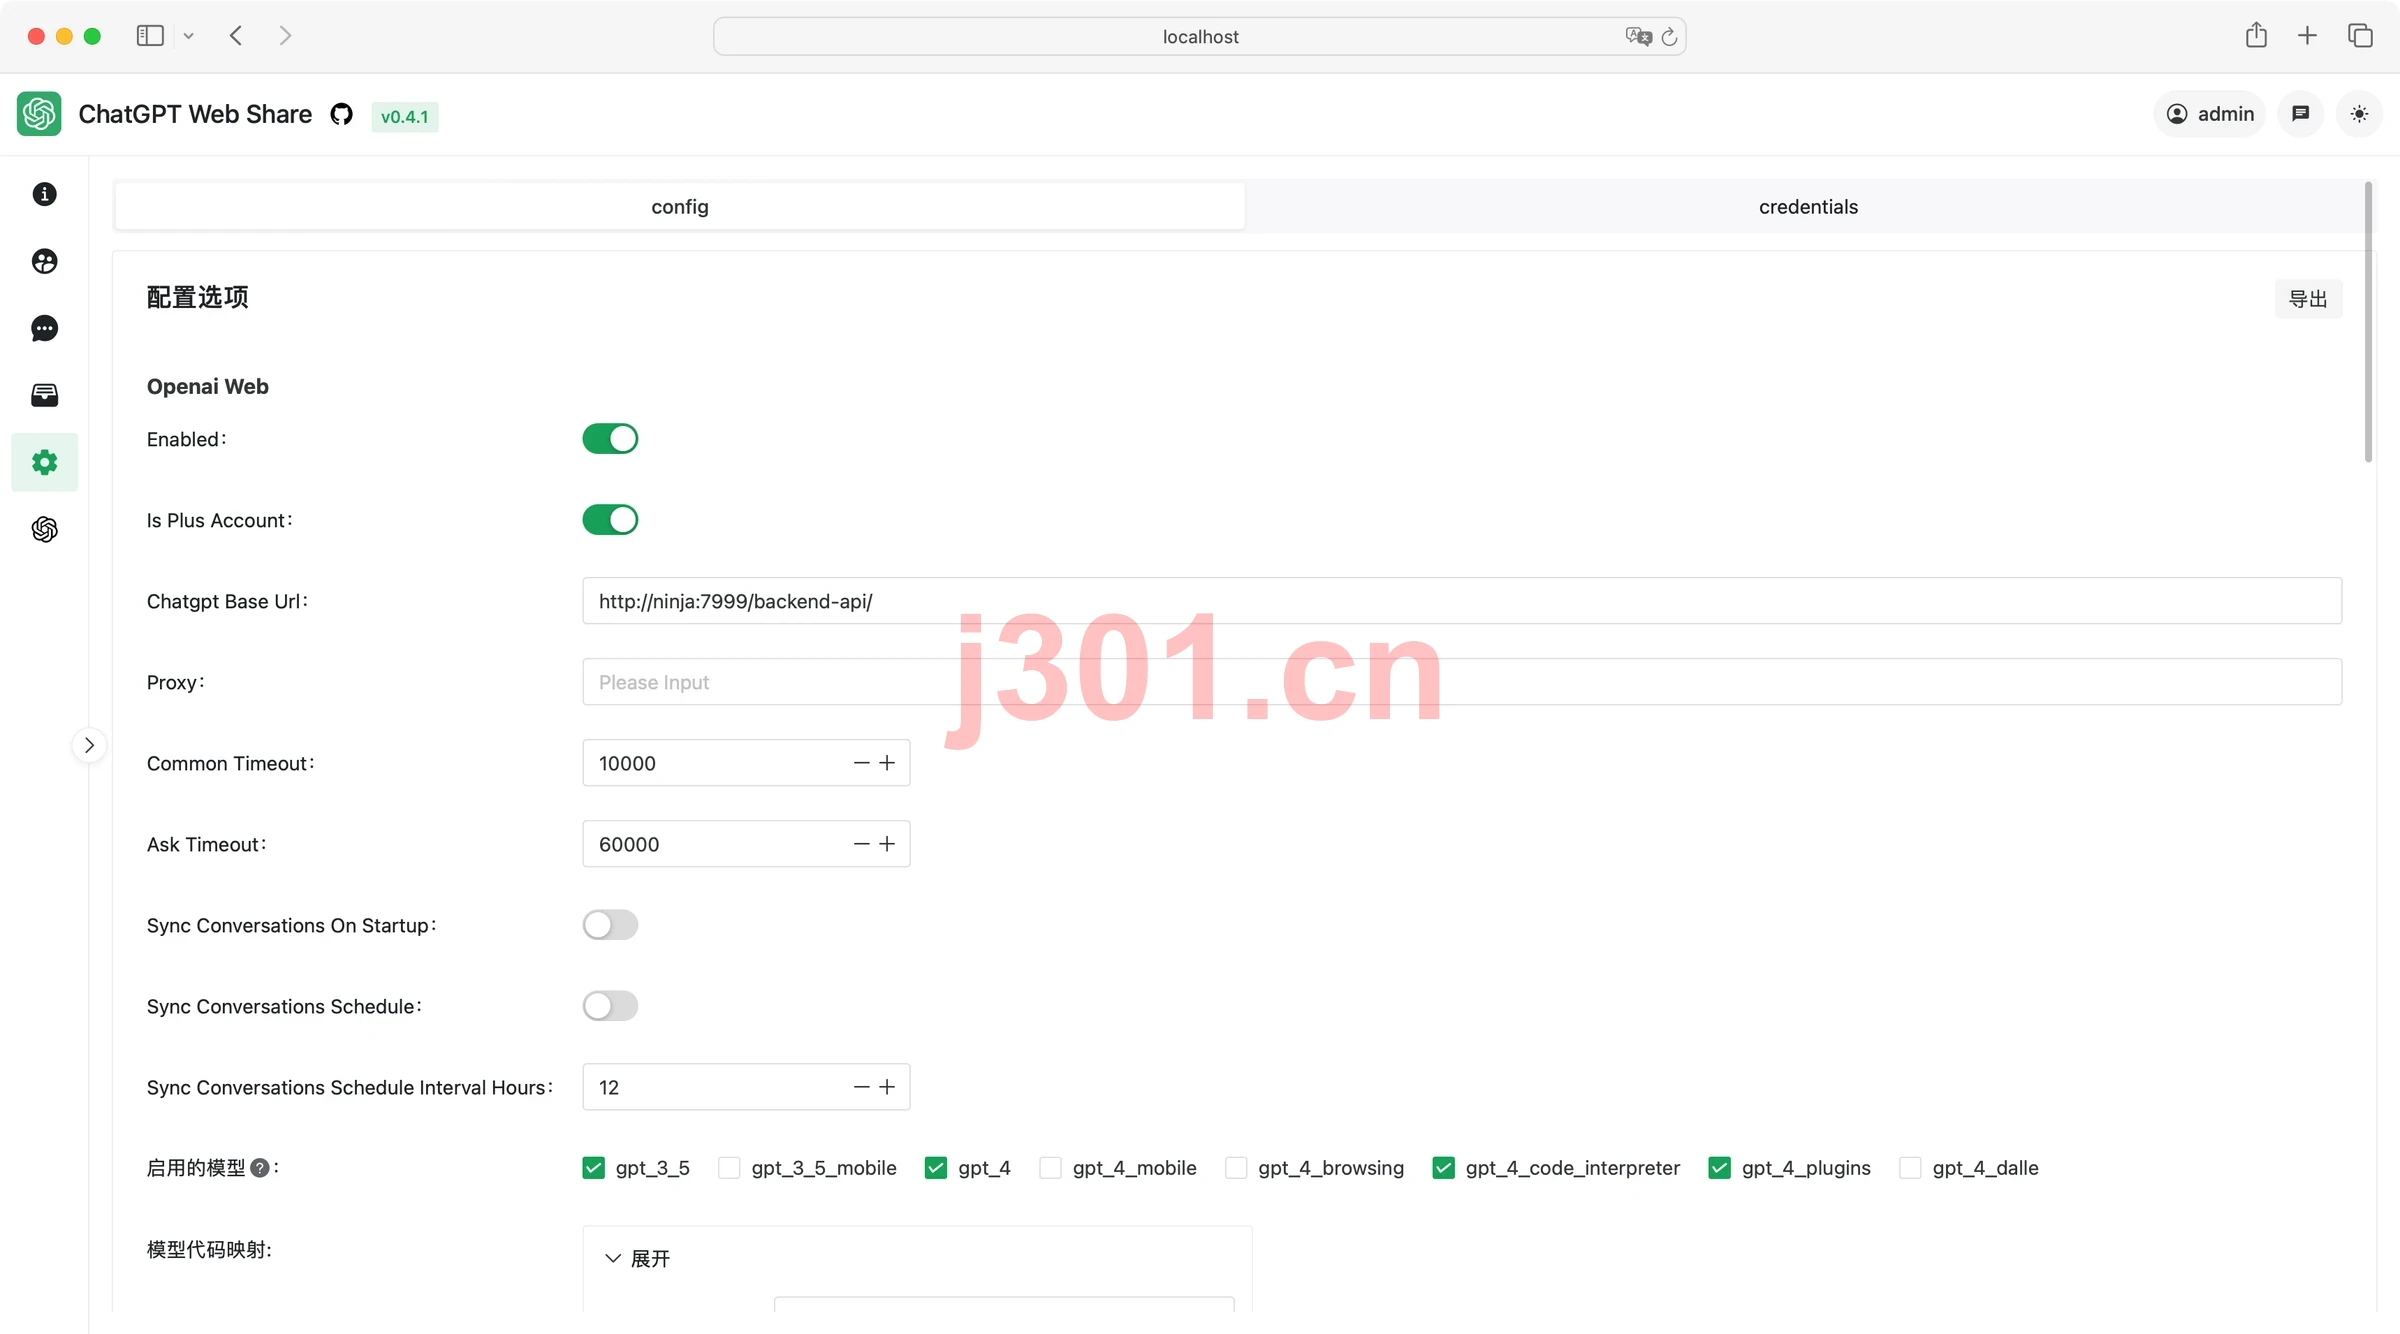Click the ChatGPT Web Share logo
Screen dimensions: 2400x1334
tap(39, 114)
